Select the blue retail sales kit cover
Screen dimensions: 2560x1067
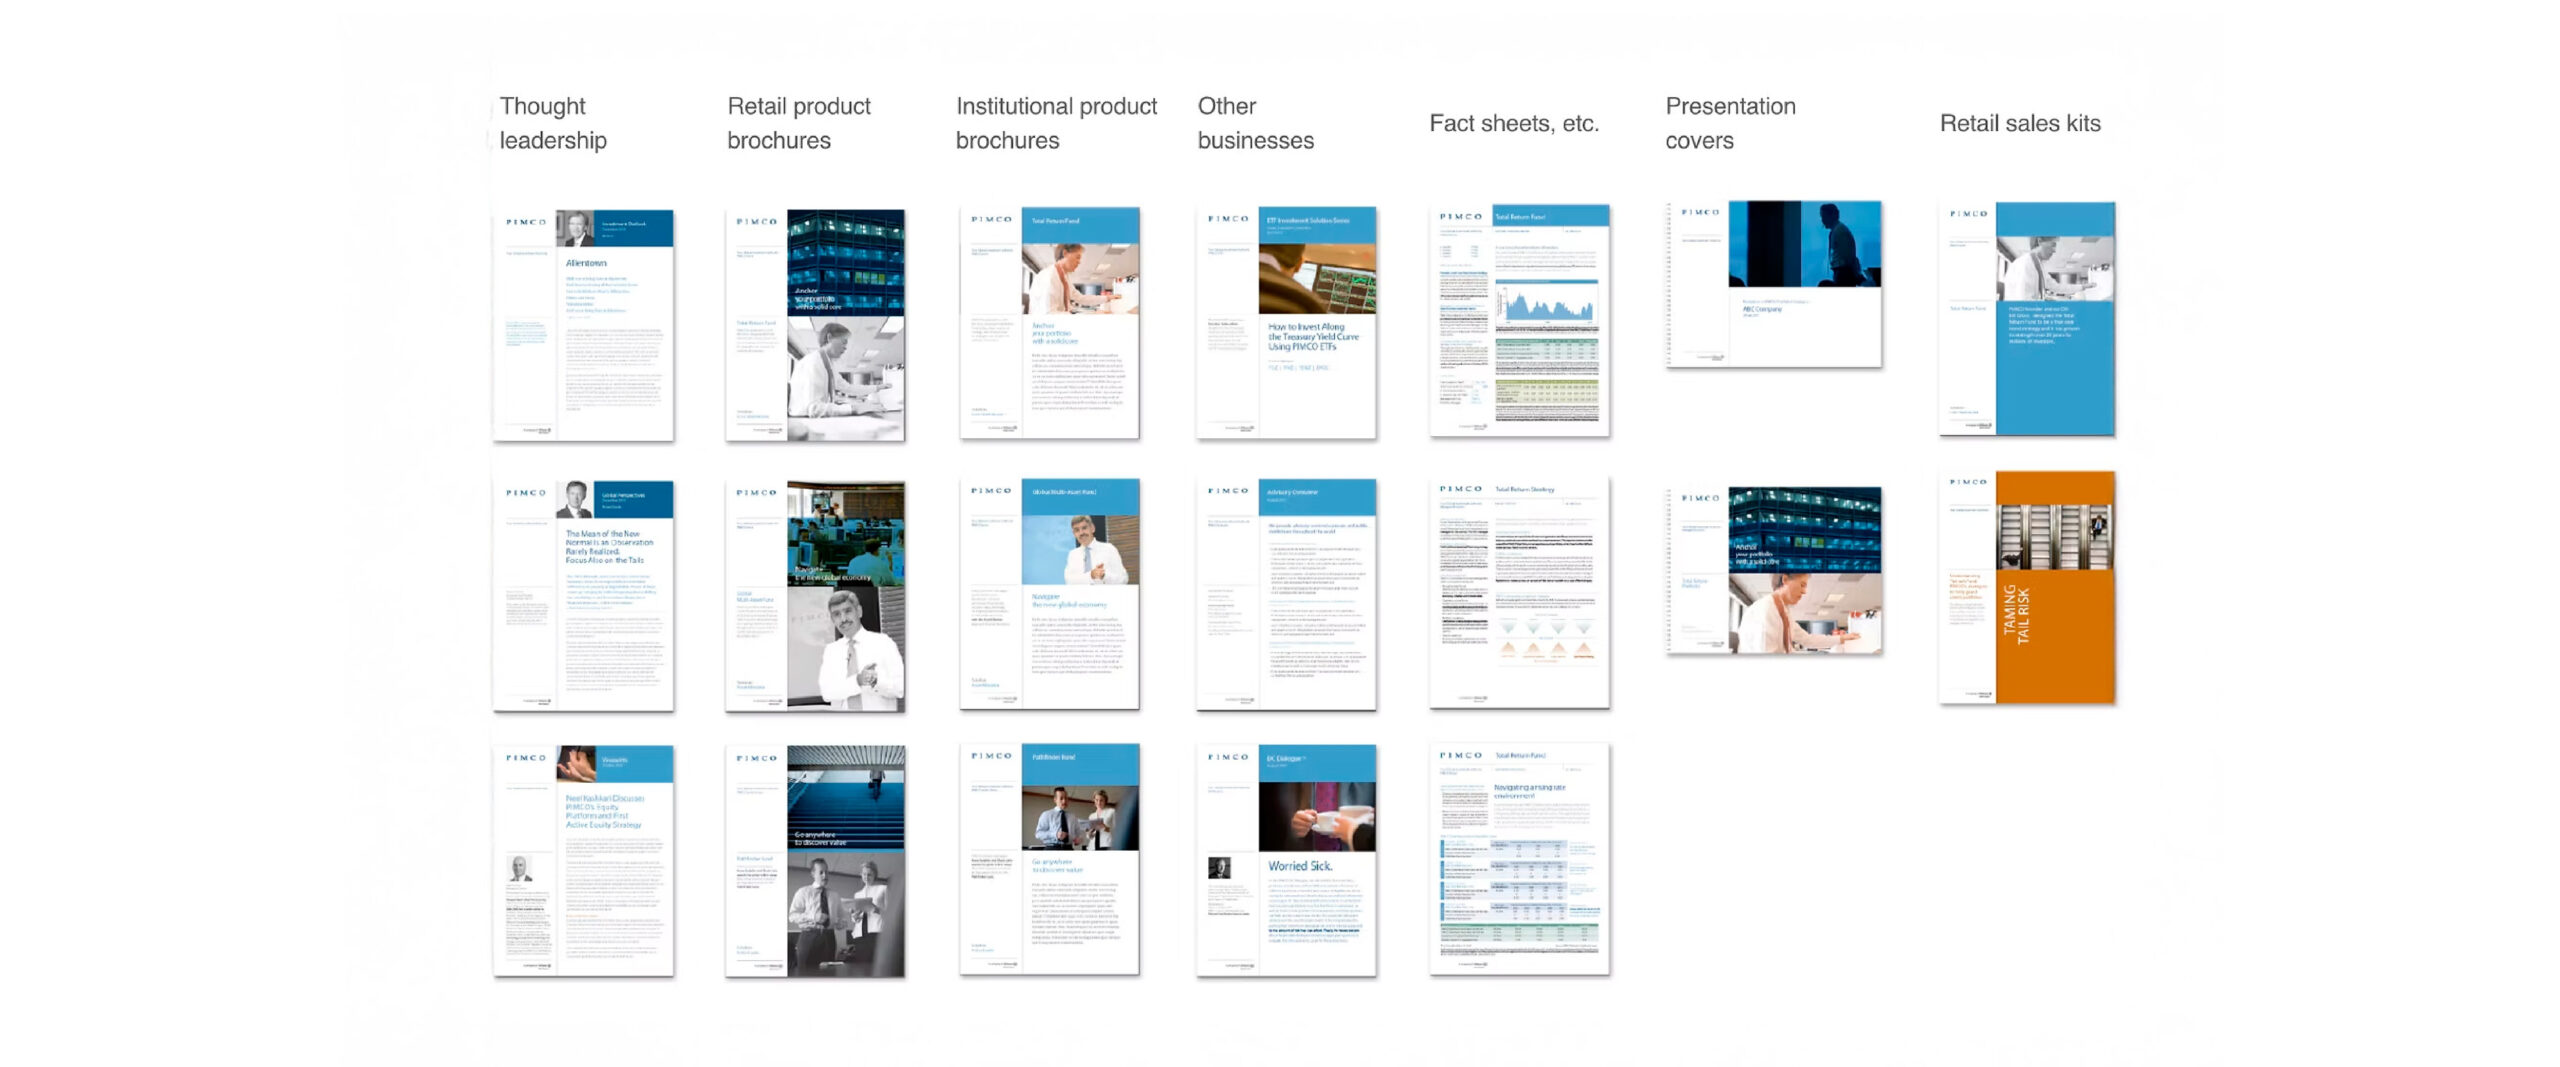click(2027, 320)
